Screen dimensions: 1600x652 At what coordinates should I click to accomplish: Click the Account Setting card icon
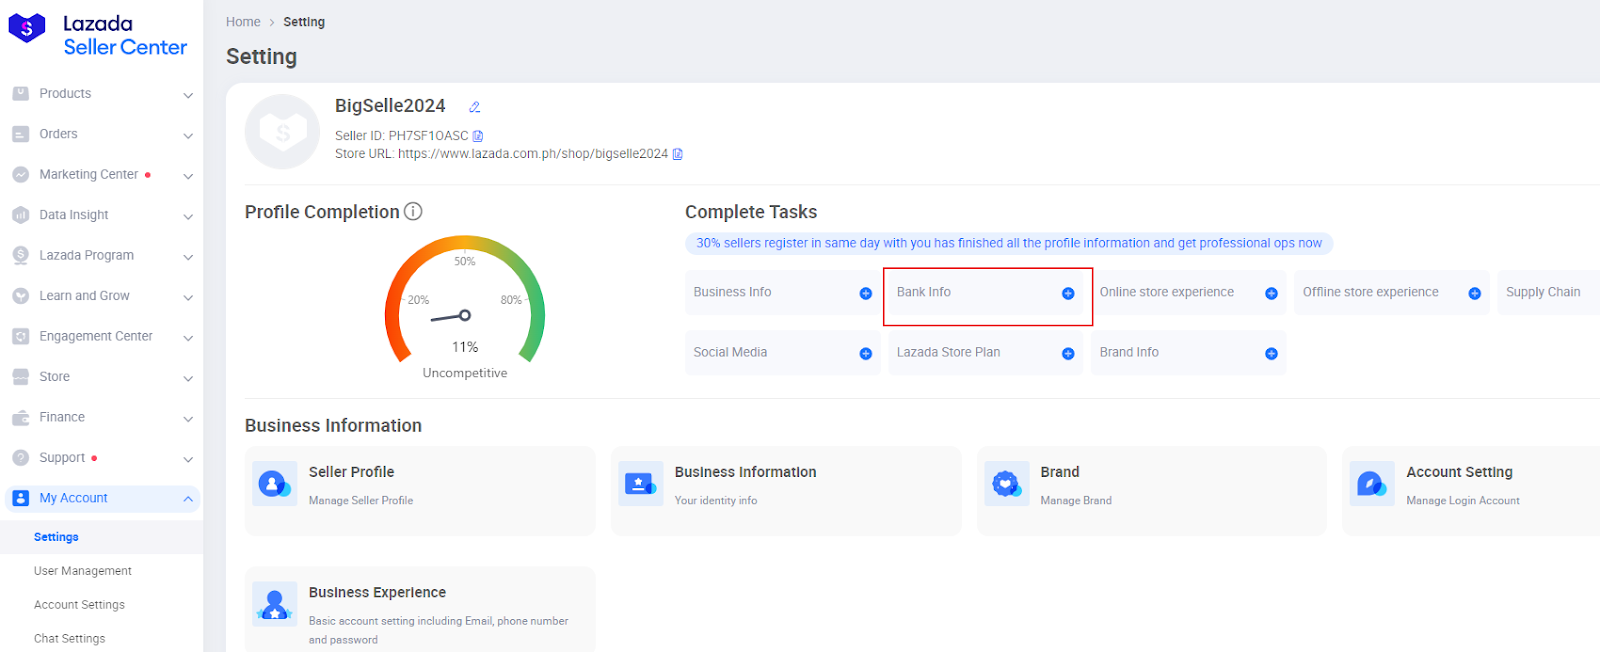[x=1371, y=484]
